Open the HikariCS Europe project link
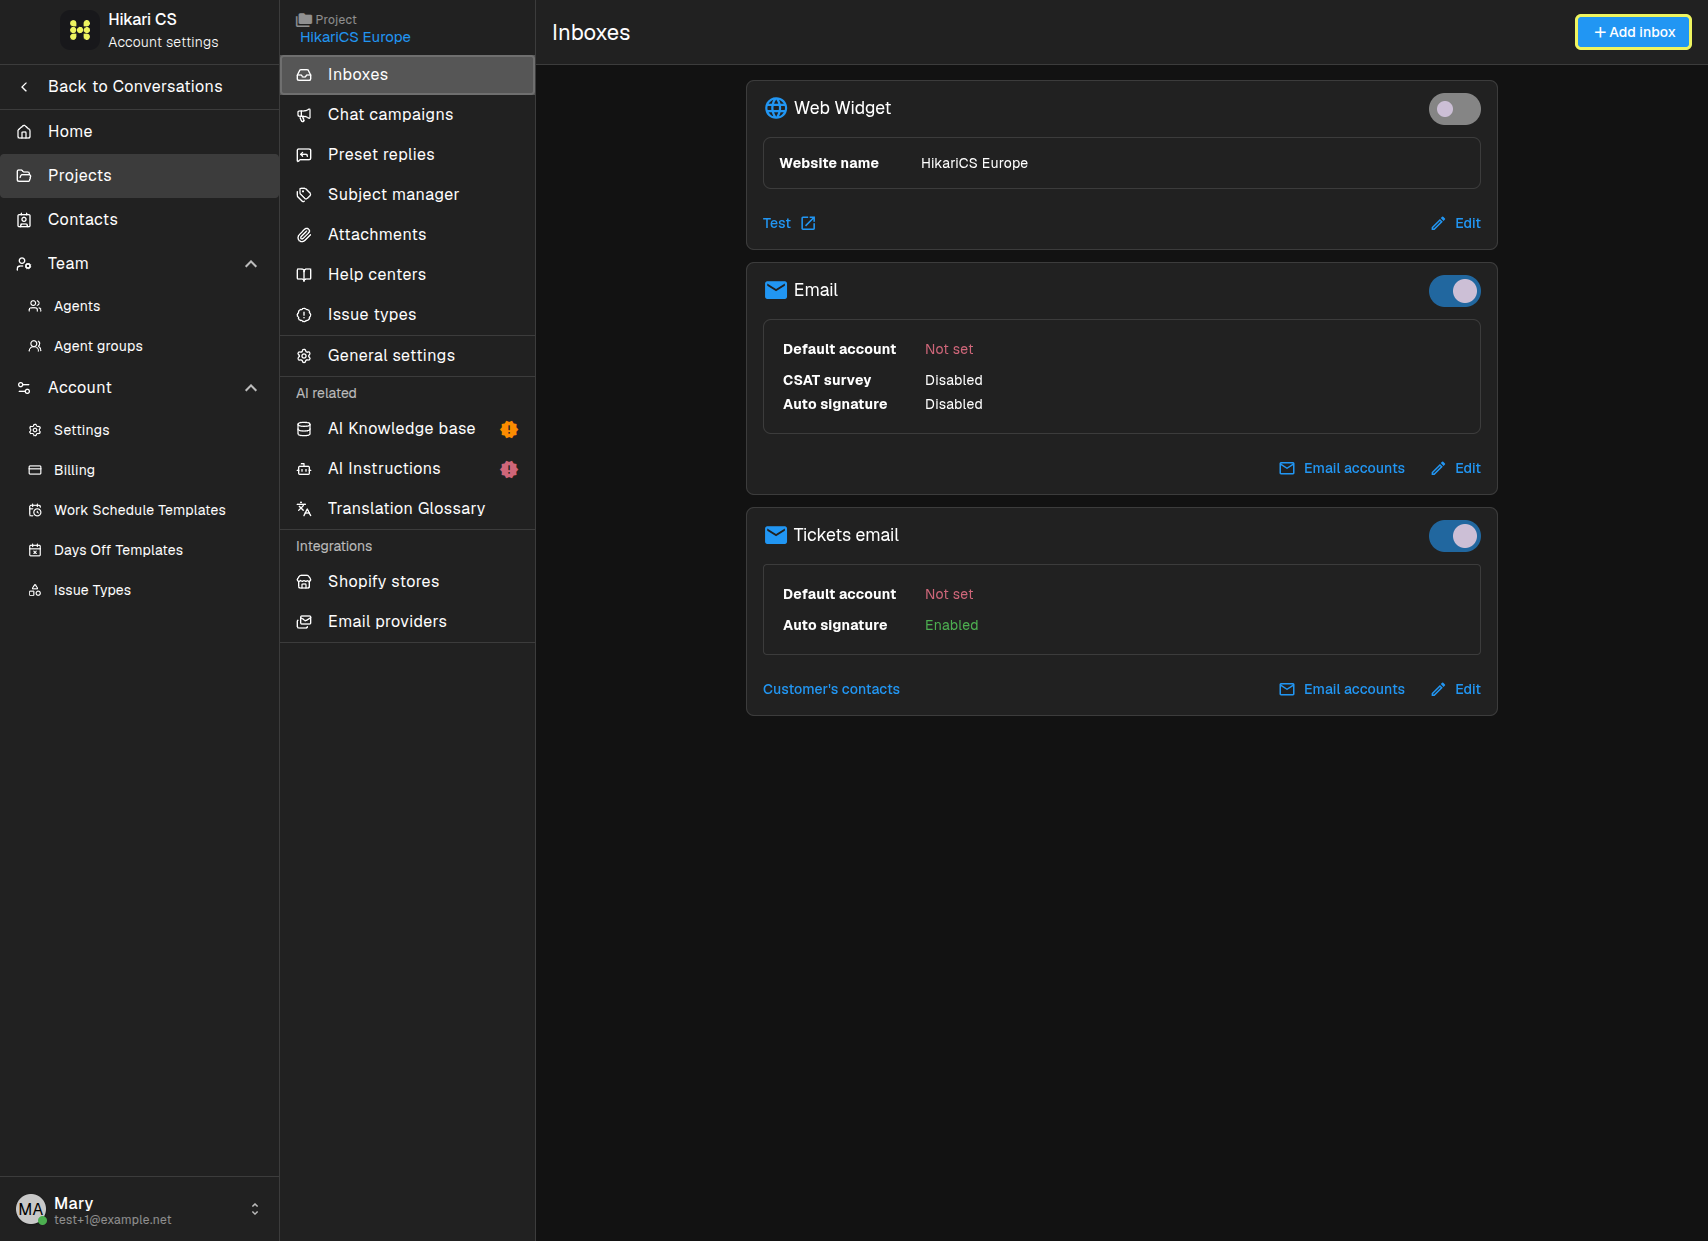 (x=355, y=37)
